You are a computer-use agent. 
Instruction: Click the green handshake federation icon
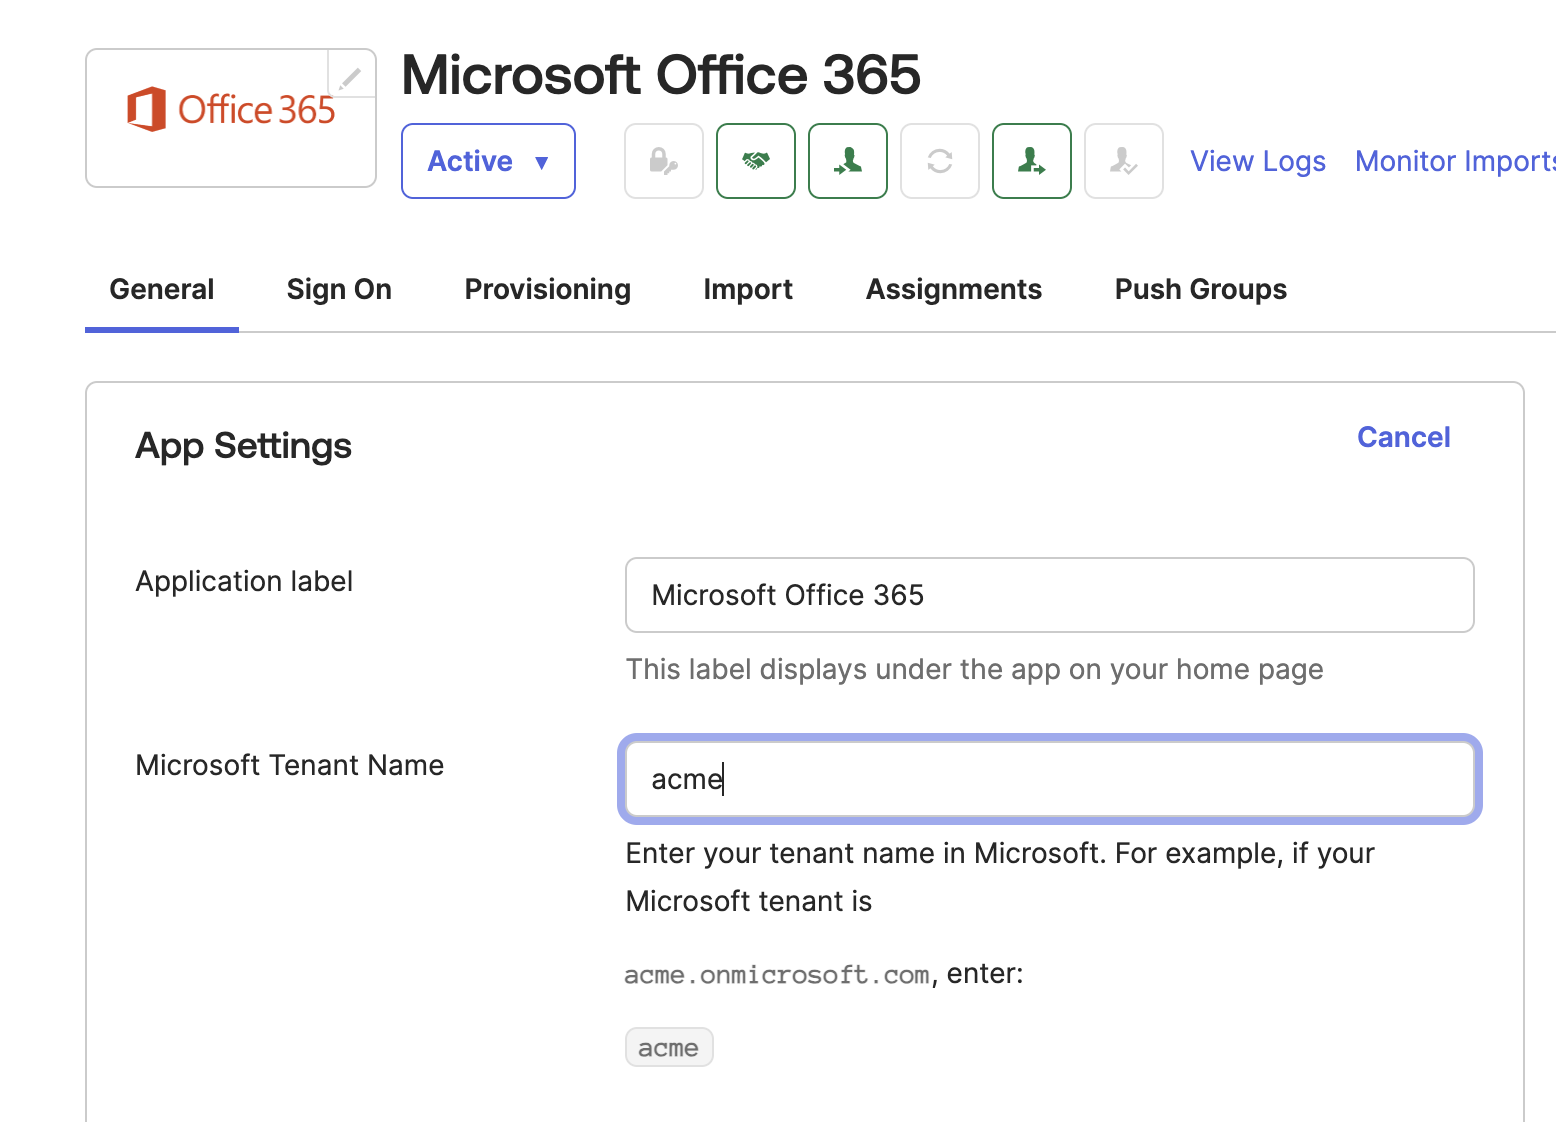pyautogui.click(x=756, y=161)
